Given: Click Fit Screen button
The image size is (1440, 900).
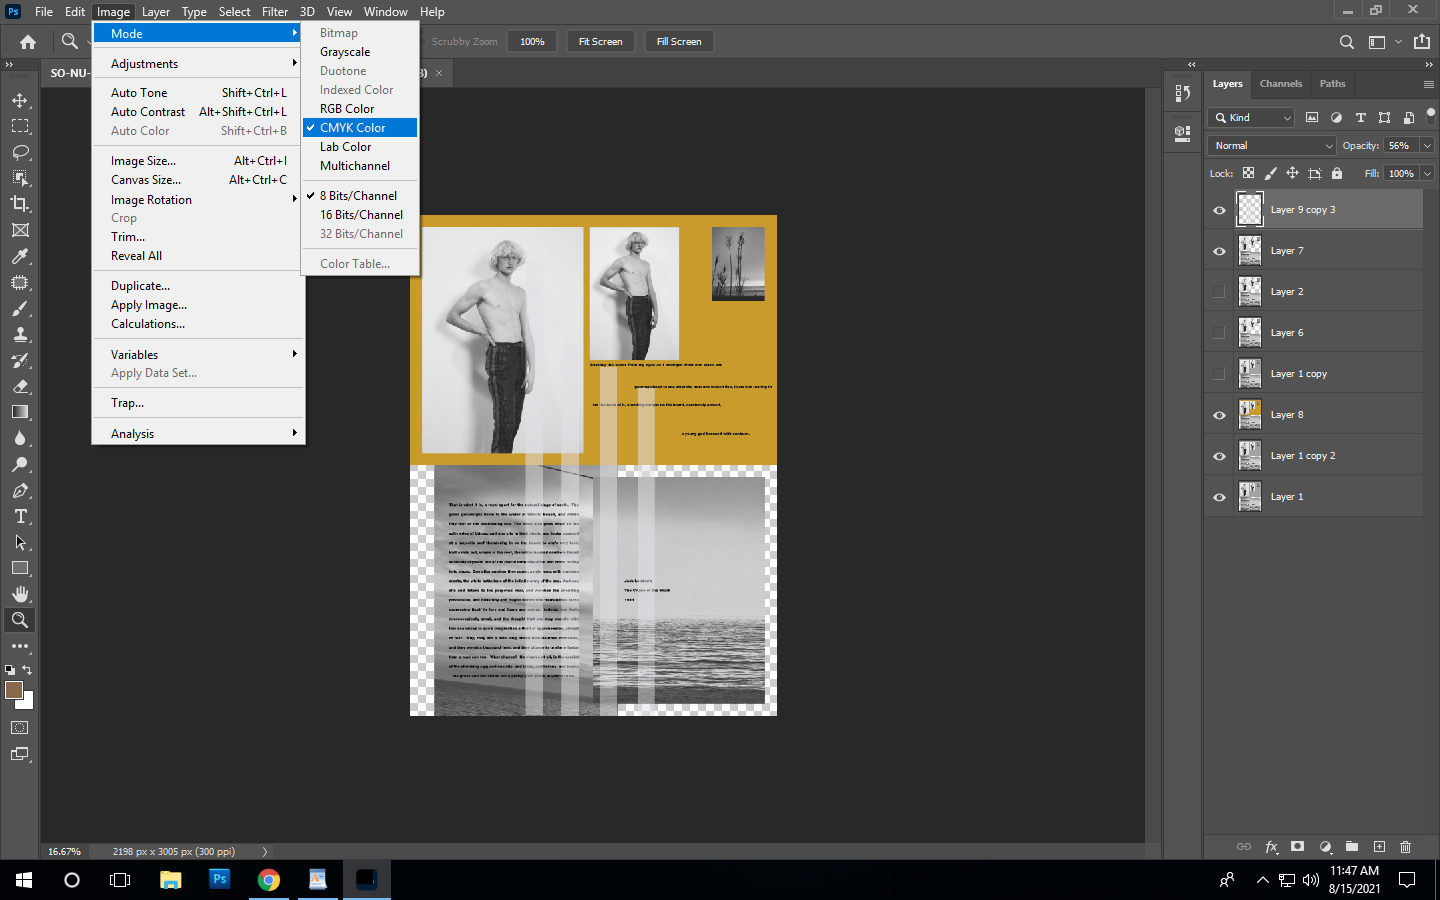Looking at the screenshot, I should click(x=600, y=42).
